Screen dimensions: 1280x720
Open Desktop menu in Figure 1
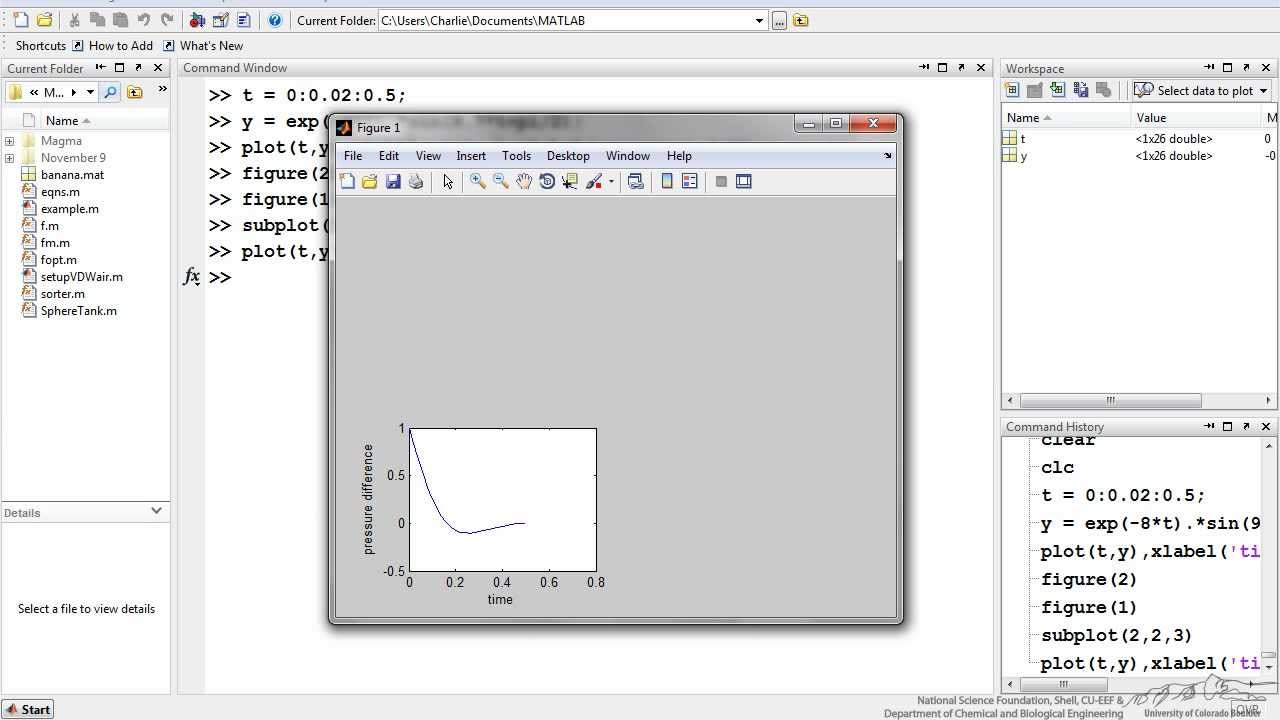point(568,156)
